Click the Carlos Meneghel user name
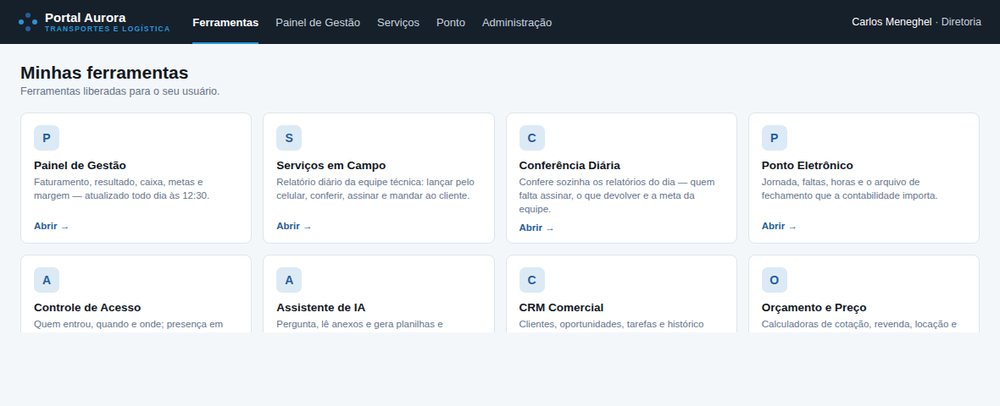Image resolution: width=1000 pixels, height=406 pixels. 892,22
